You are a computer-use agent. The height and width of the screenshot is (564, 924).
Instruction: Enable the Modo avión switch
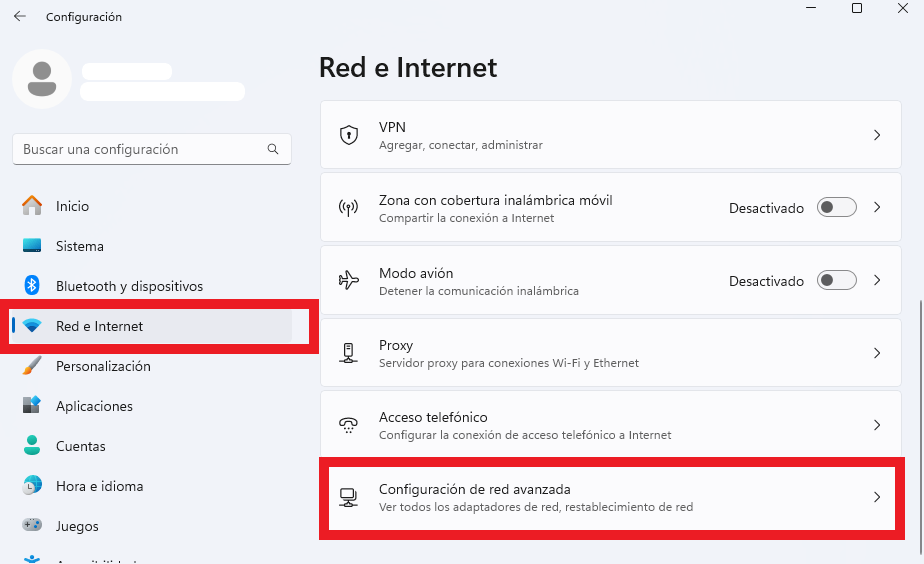click(836, 281)
